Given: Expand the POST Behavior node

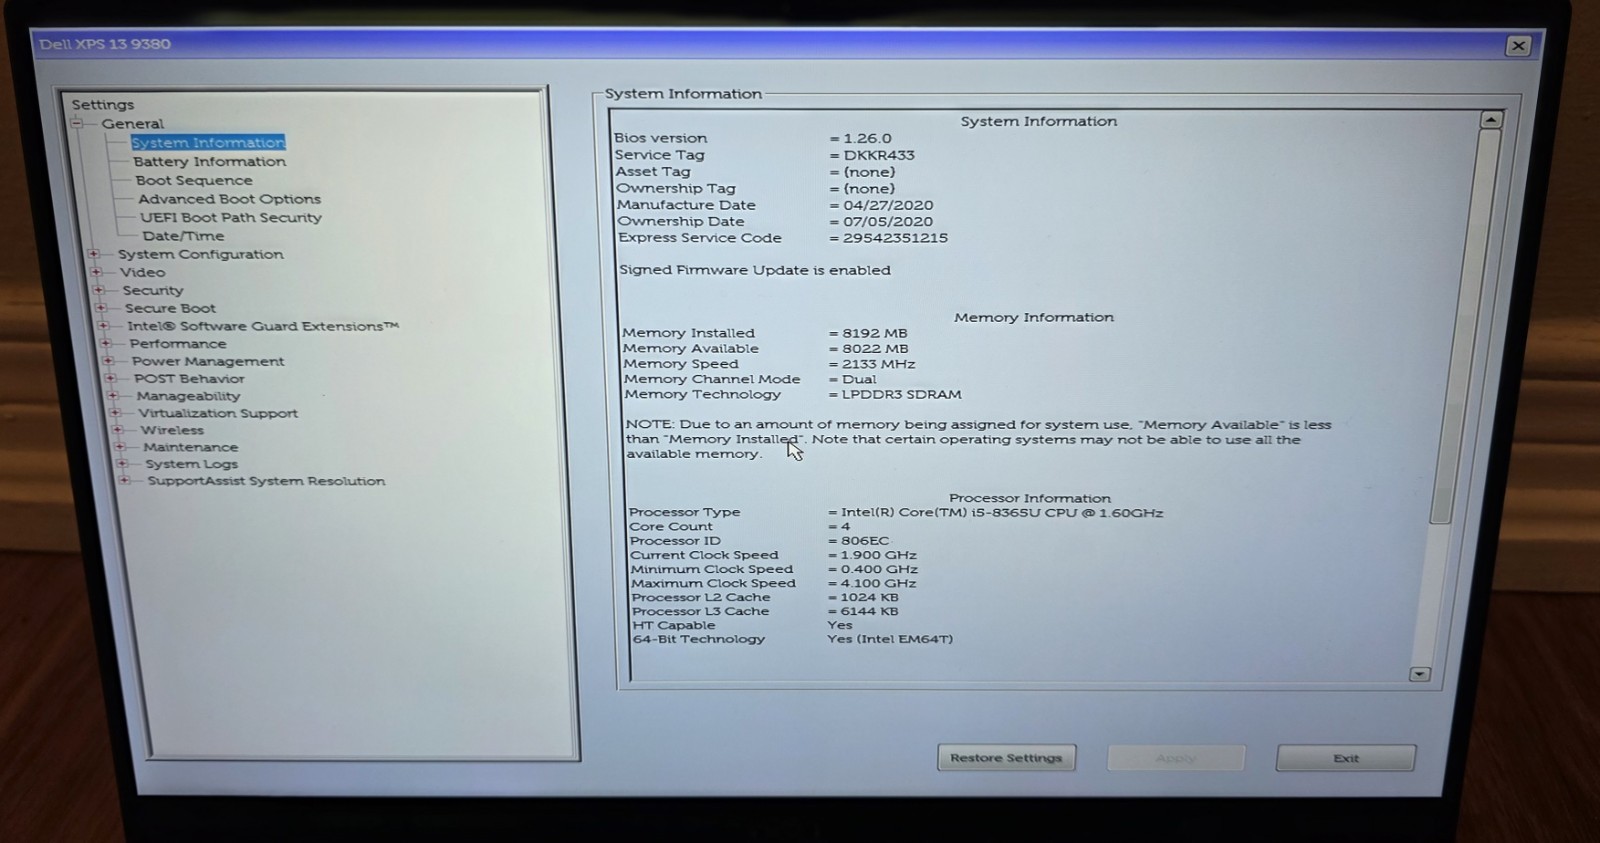Looking at the screenshot, I should click(110, 378).
